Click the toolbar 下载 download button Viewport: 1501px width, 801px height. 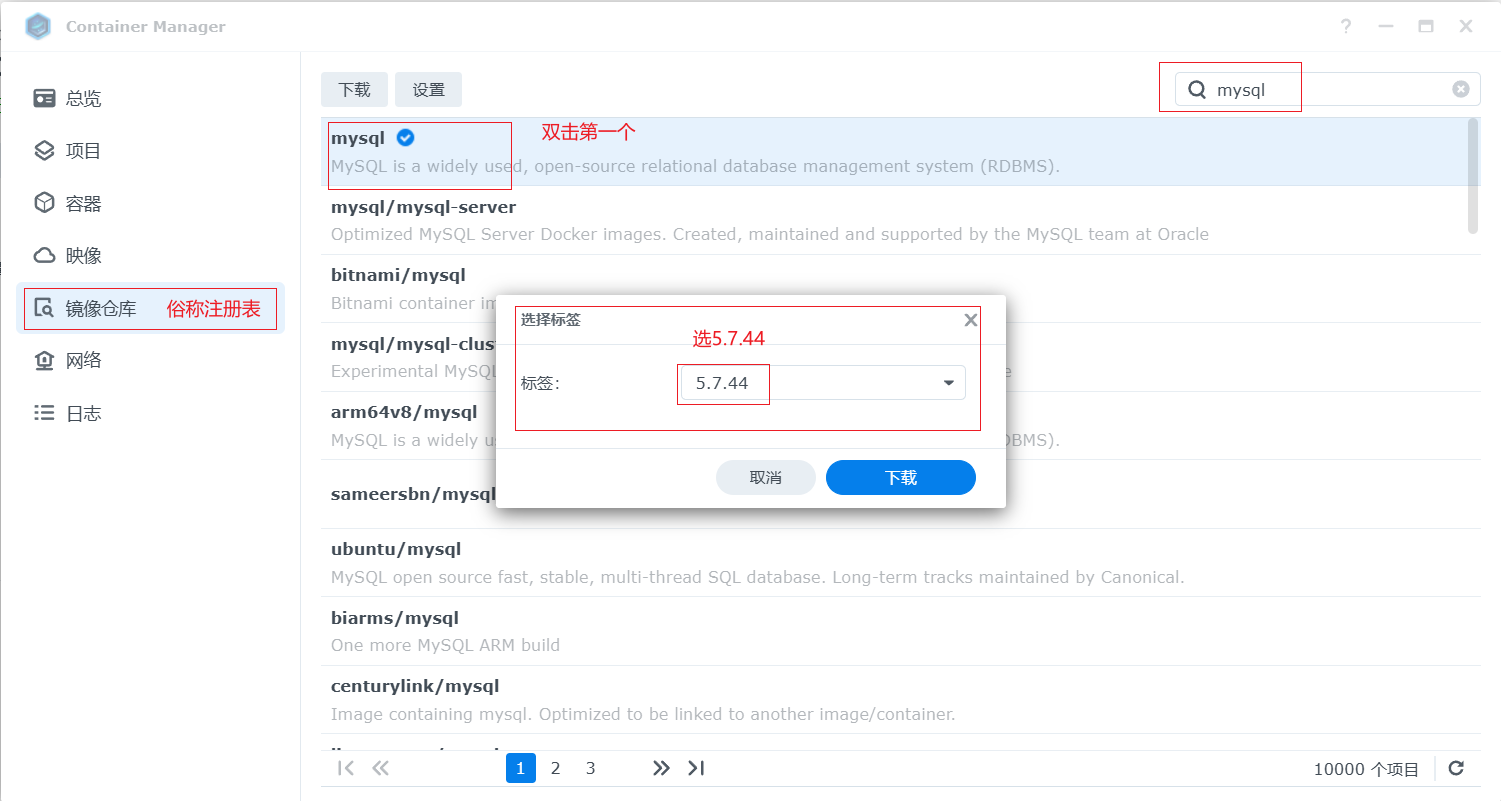point(354,89)
